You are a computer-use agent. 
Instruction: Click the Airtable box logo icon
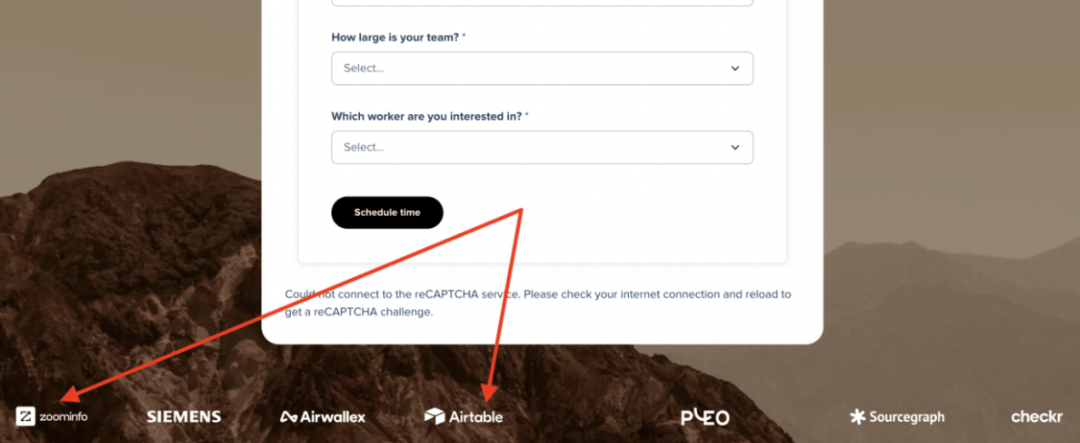pyautogui.click(x=435, y=416)
